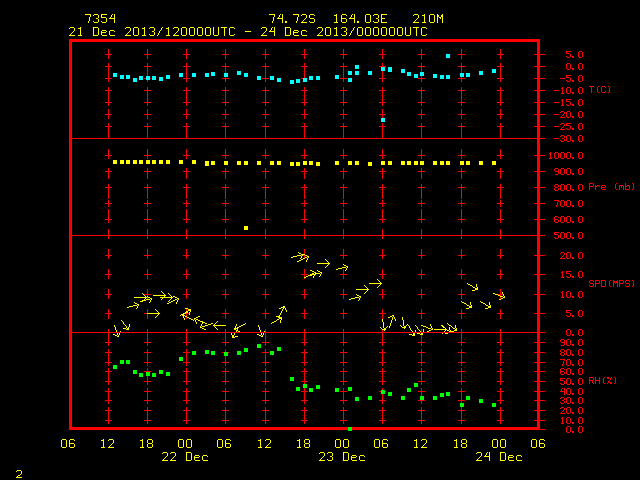
Task: Select the 22 Dec date label
Action: [185, 457]
